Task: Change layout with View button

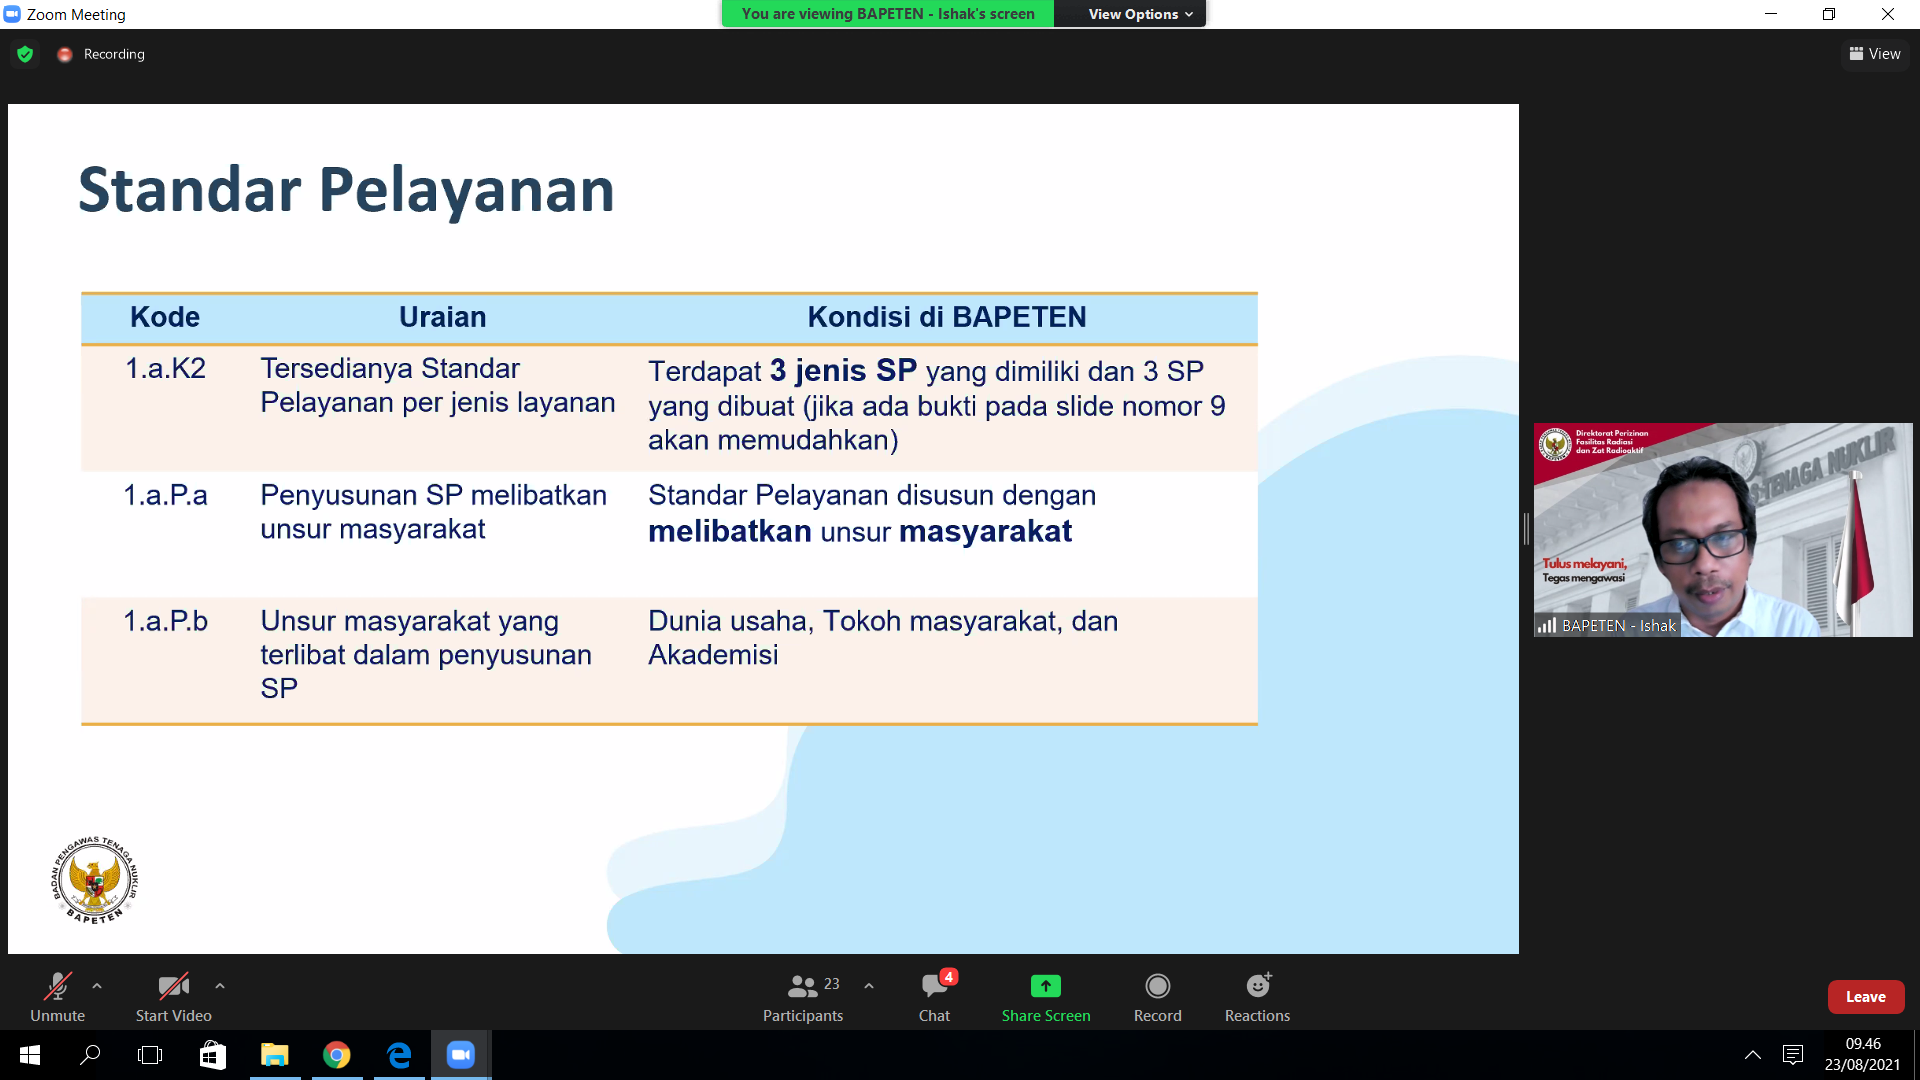Action: point(1875,54)
